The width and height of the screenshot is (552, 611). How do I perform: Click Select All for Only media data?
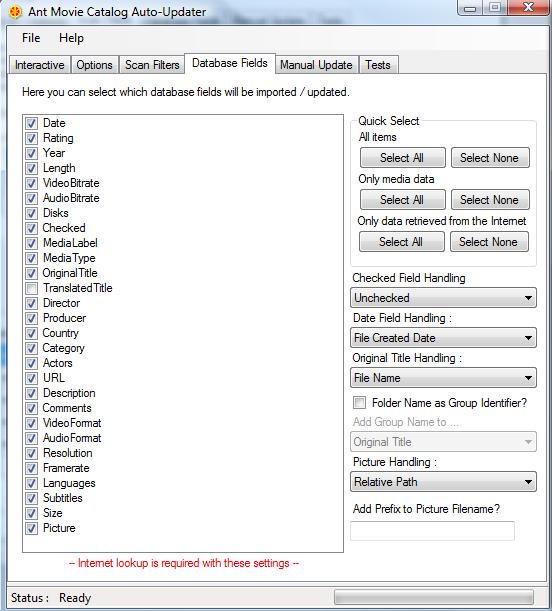pyautogui.click(x=402, y=200)
